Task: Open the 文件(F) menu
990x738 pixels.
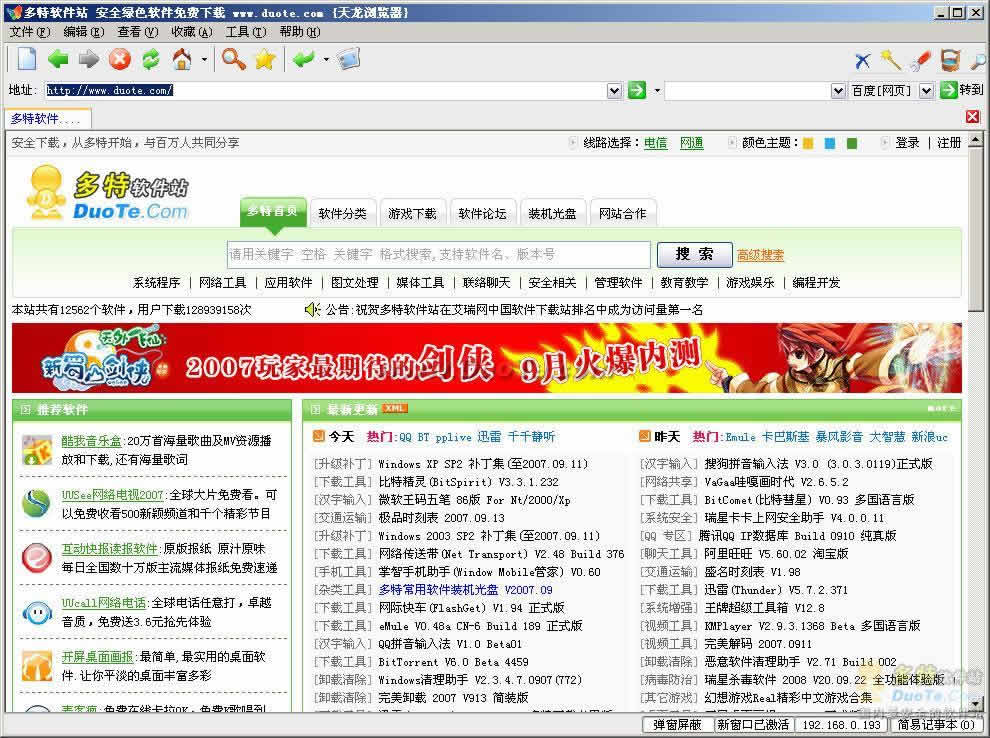Action: [x=30, y=32]
